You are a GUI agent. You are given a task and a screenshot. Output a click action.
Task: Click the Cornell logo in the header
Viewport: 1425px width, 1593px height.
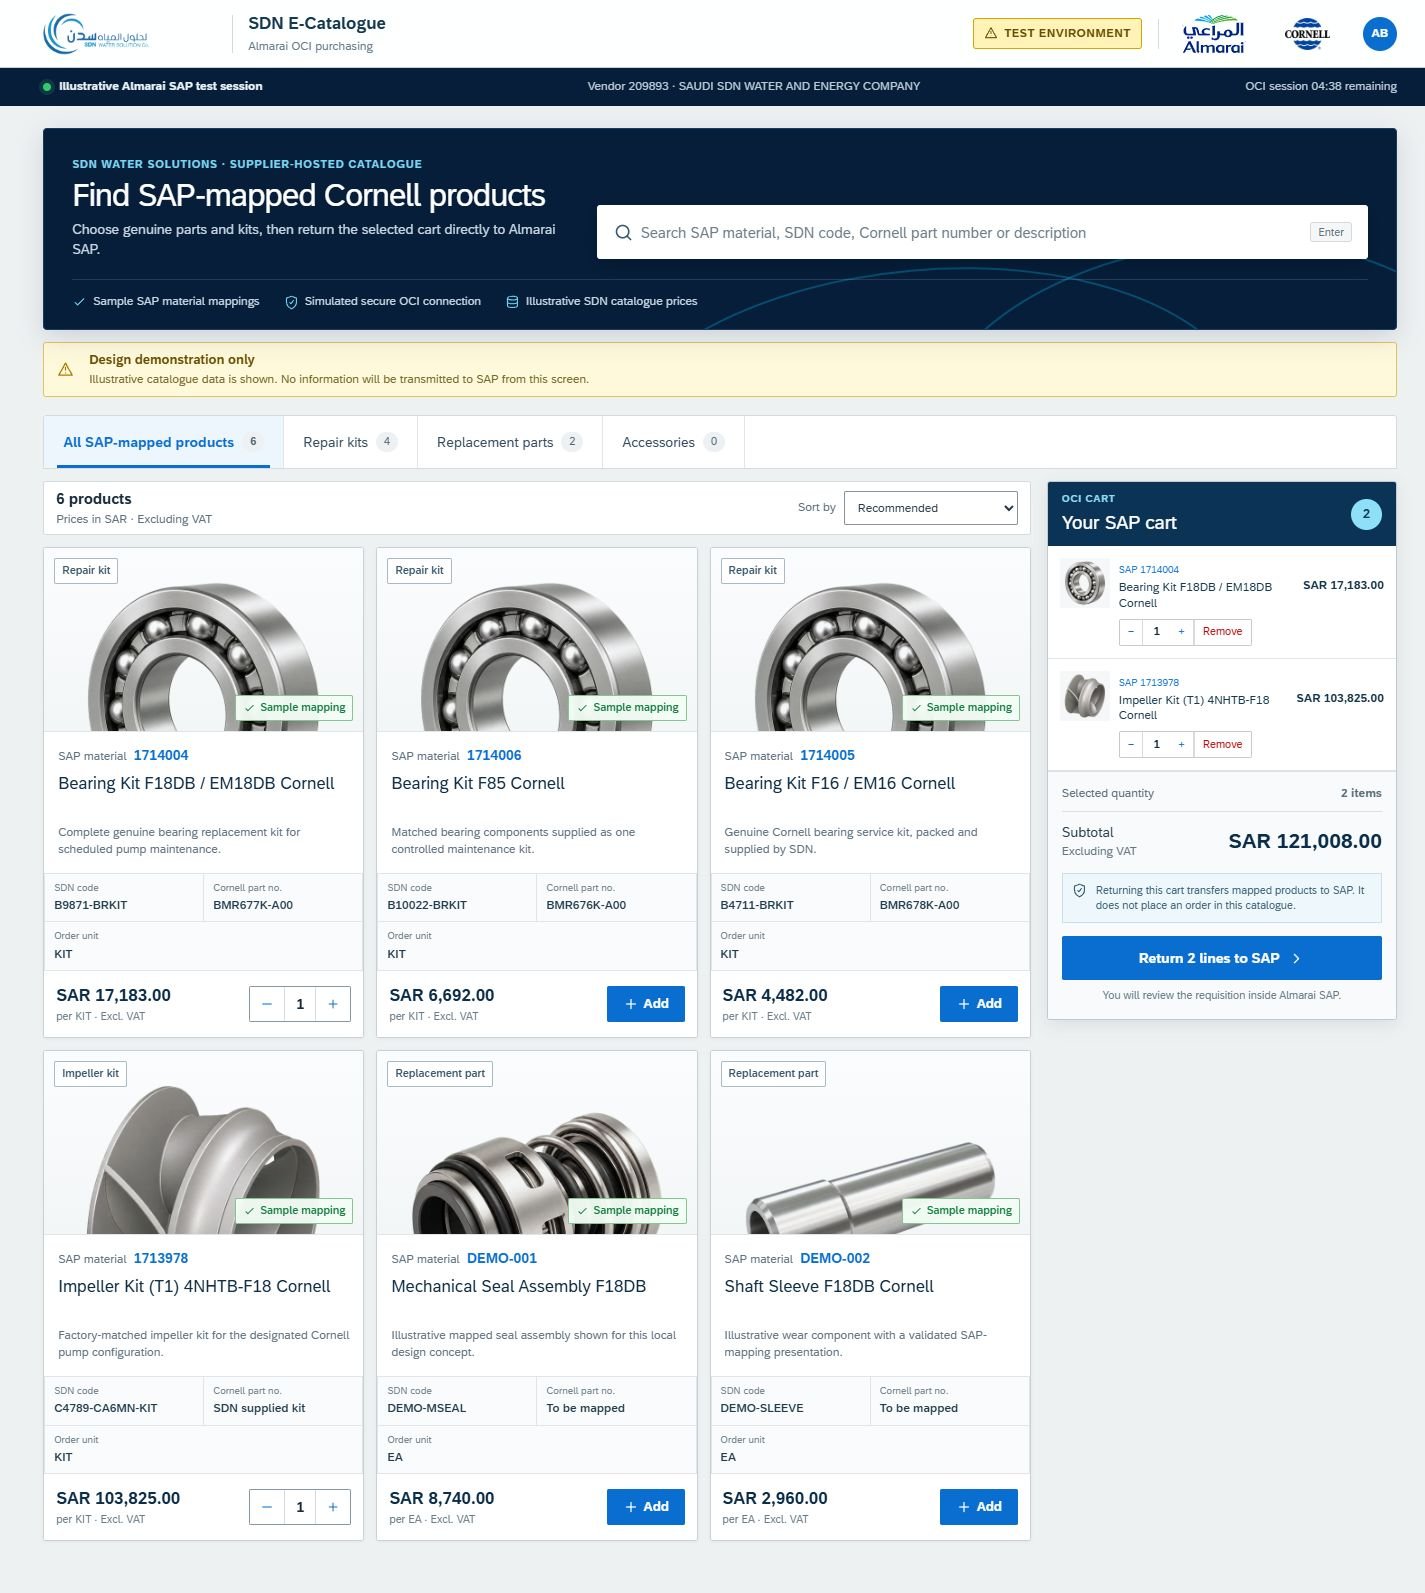pyautogui.click(x=1307, y=33)
